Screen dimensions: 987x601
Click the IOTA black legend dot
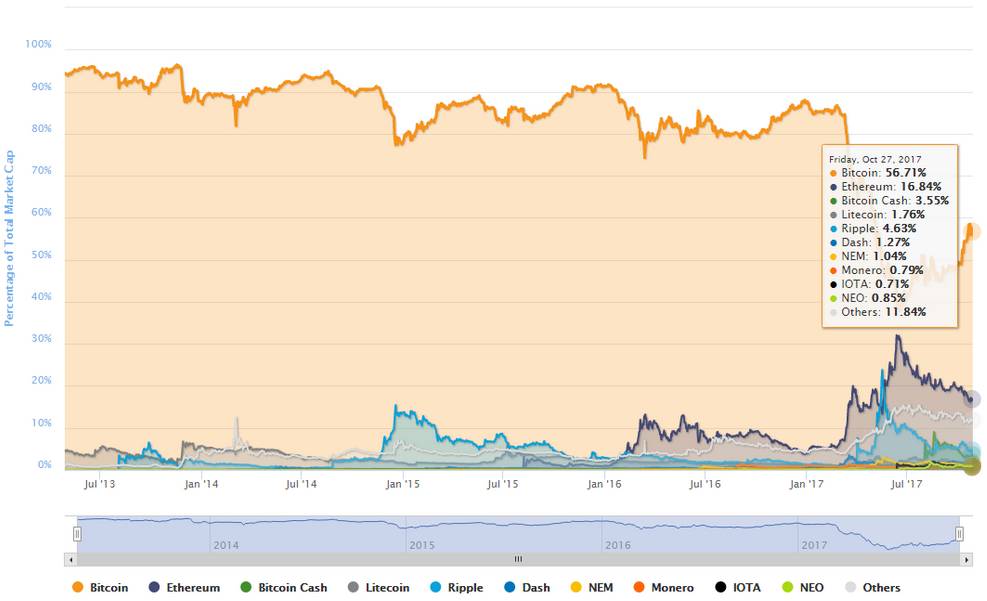point(721,587)
